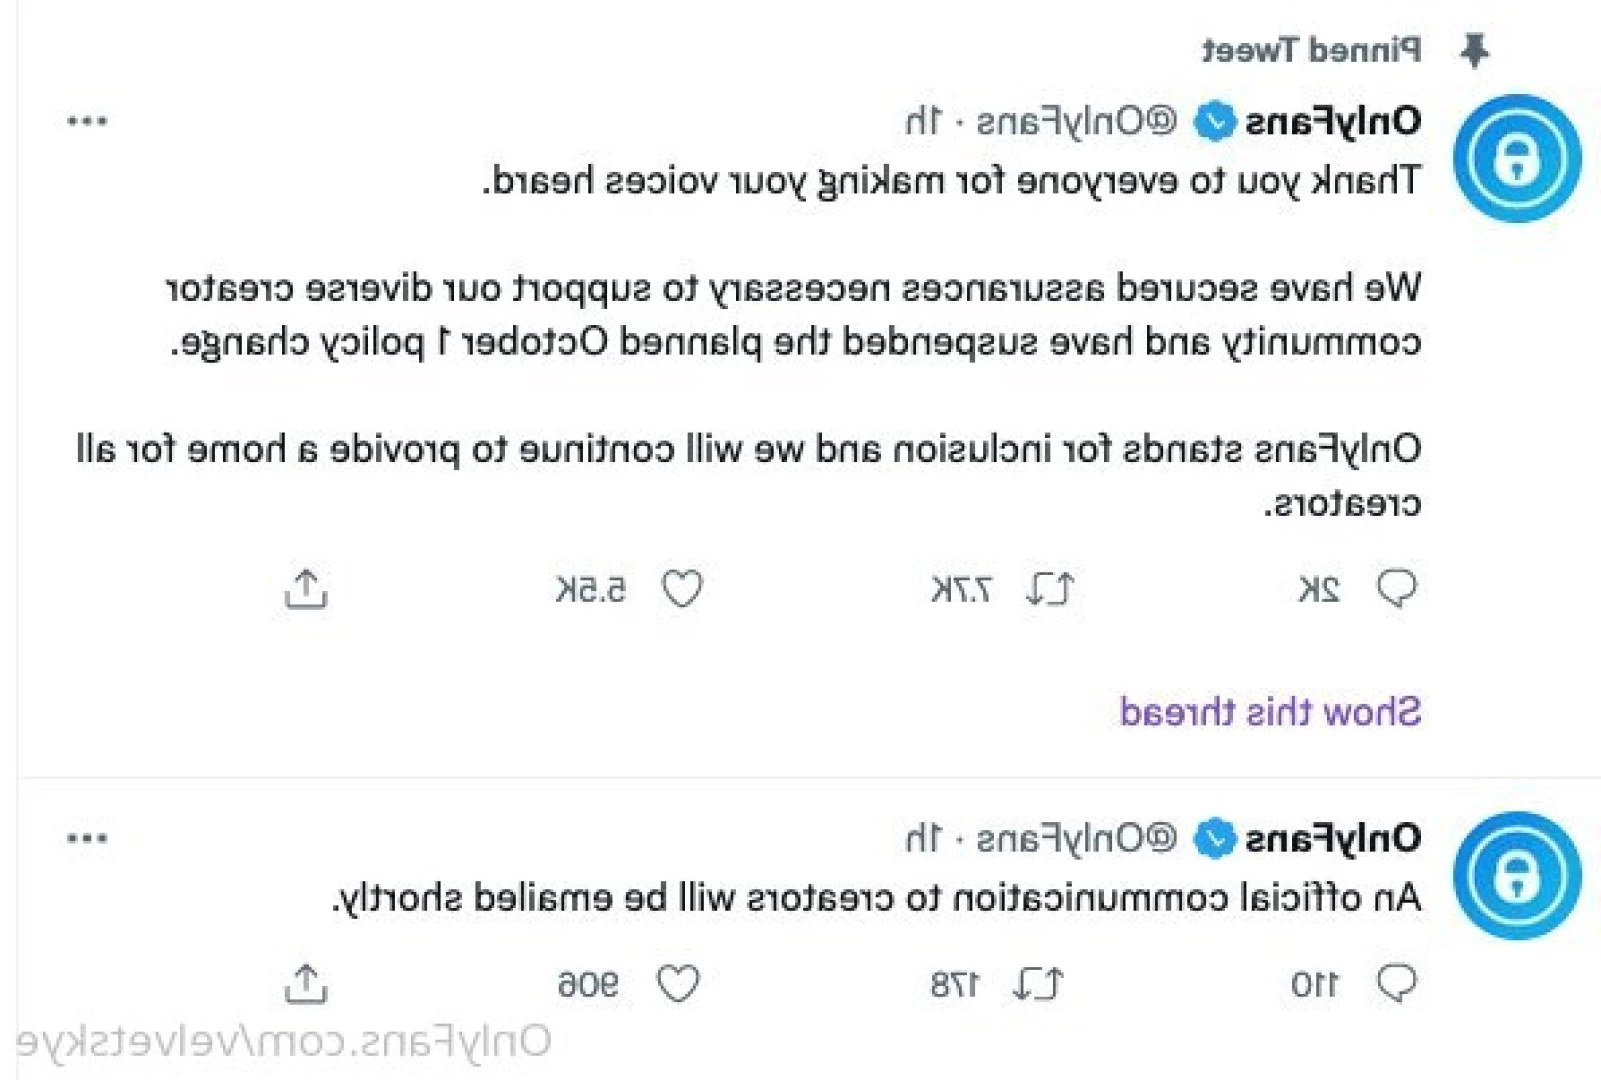
Task: Retweet the second tweet with 178 retweets
Action: tap(1038, 984)
